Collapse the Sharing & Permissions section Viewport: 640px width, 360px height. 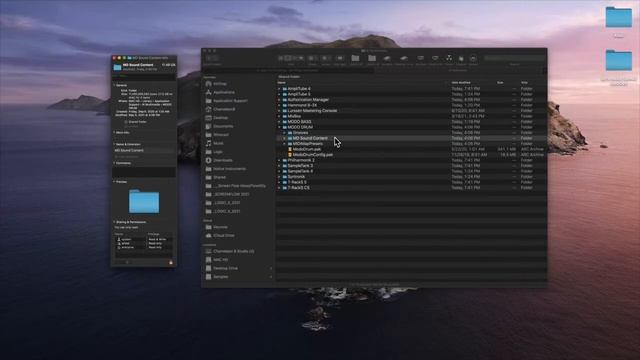[x=114, y=222]
